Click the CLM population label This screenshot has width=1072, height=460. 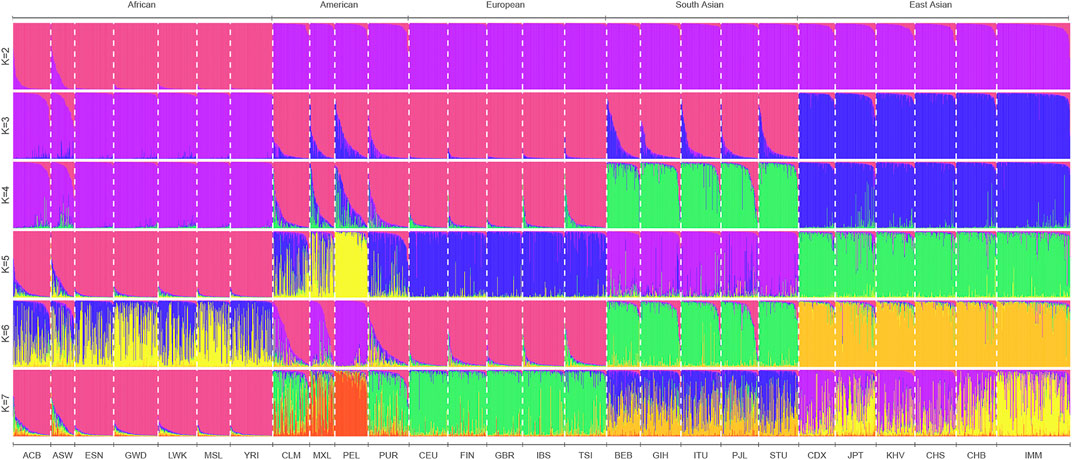291,454
